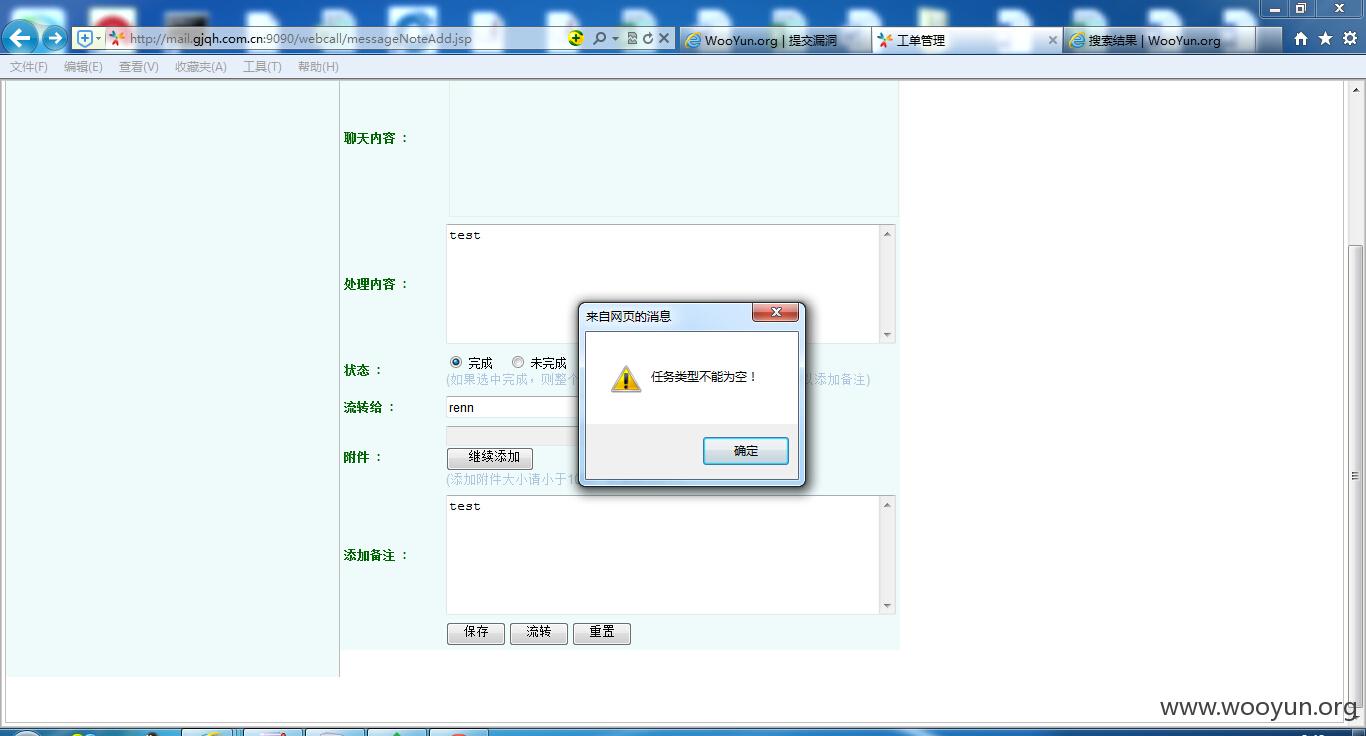This screenshot has height=736, width=1366.
Task: Click the 聊天内容 content box
Action: tap(673, 148)
